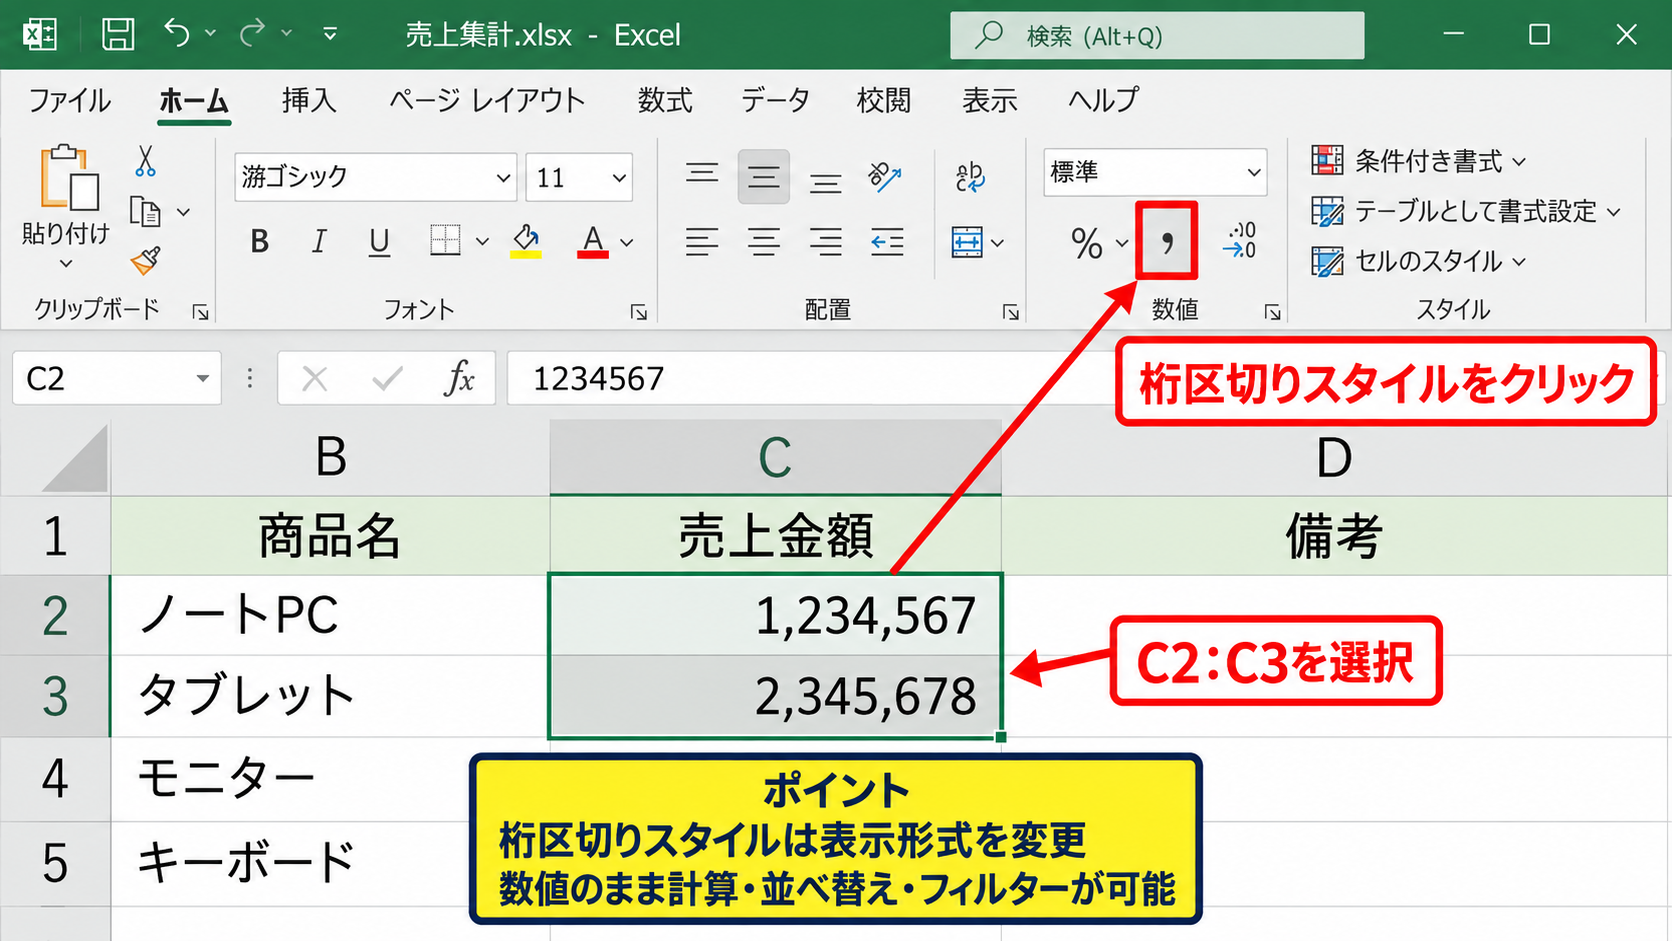Click the insert function fx icon

[459, 379]
